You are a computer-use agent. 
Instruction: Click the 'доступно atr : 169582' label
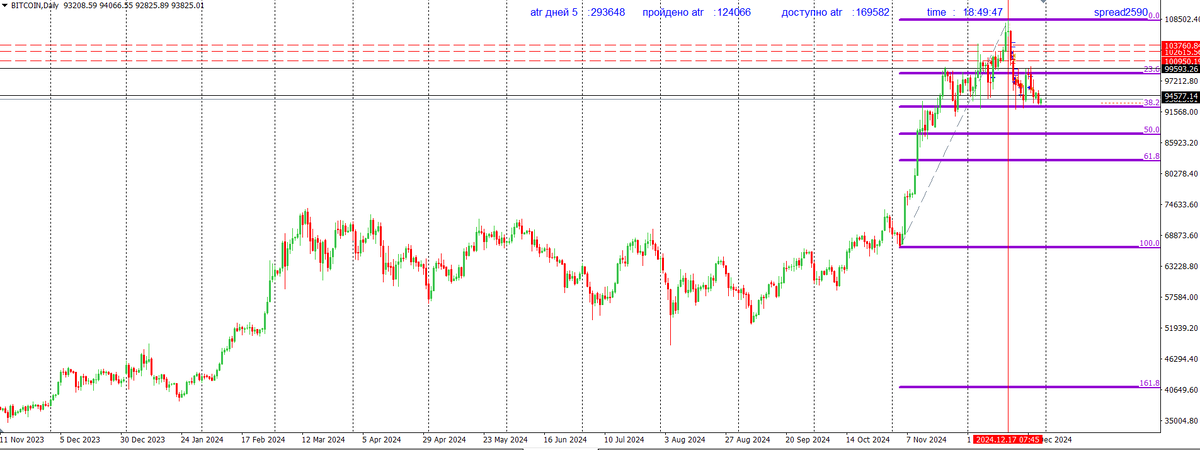835,13
